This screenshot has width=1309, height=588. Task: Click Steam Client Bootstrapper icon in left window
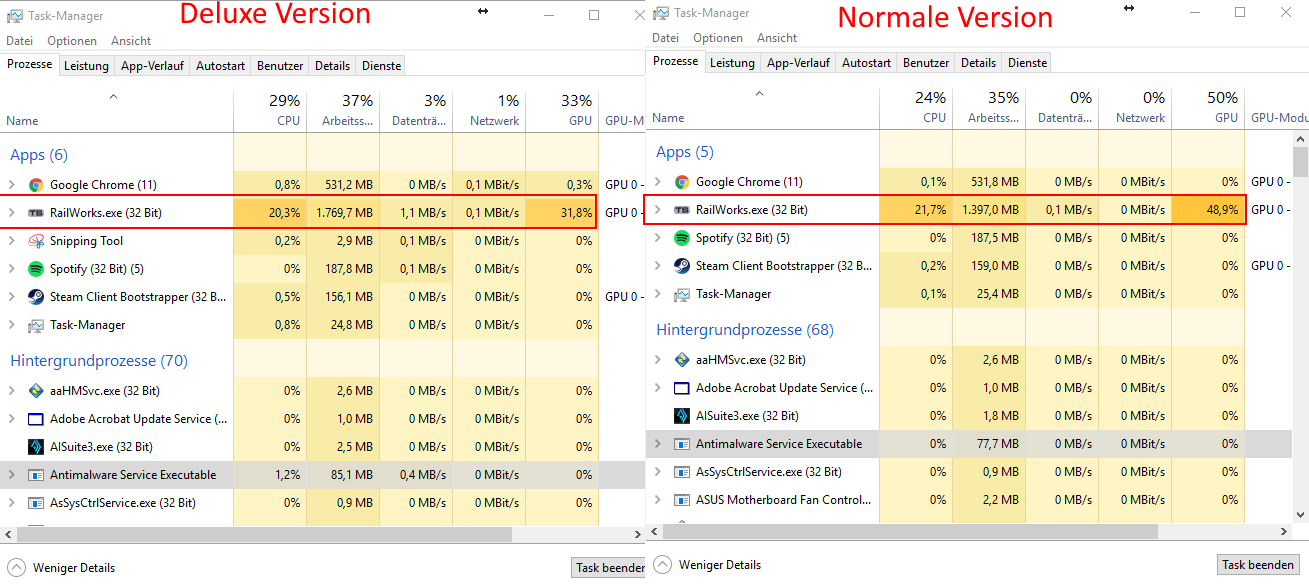(x=36, y=297)
